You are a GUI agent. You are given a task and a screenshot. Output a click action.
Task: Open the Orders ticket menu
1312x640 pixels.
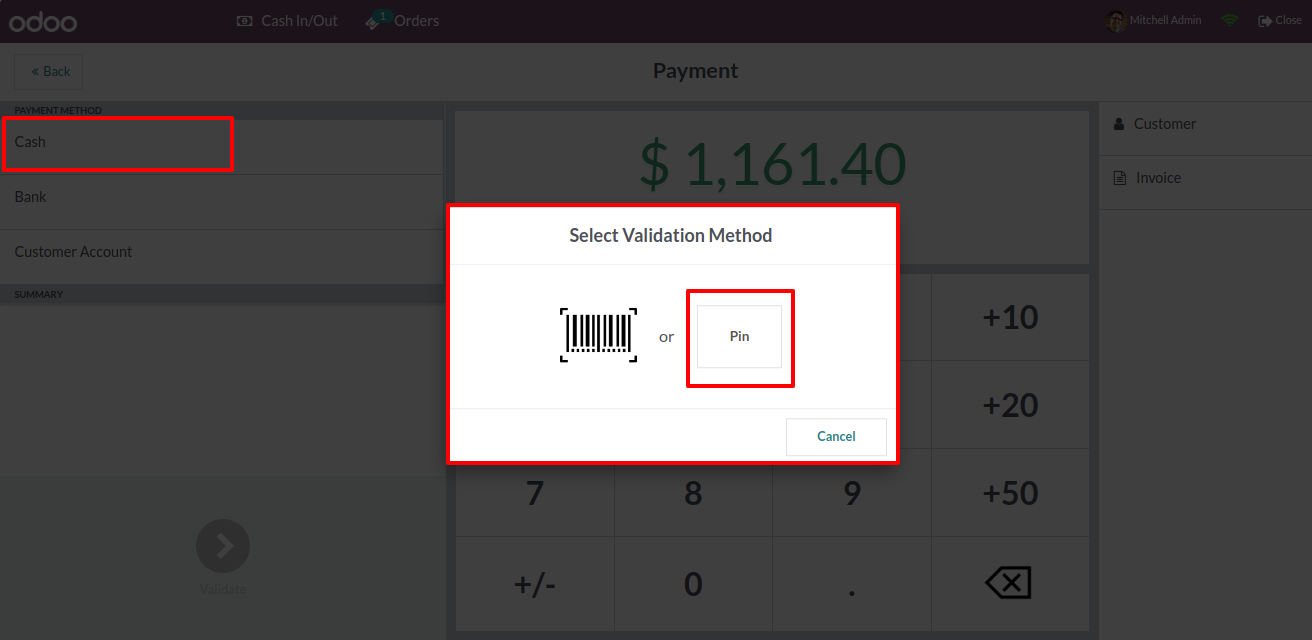point(402,21)
